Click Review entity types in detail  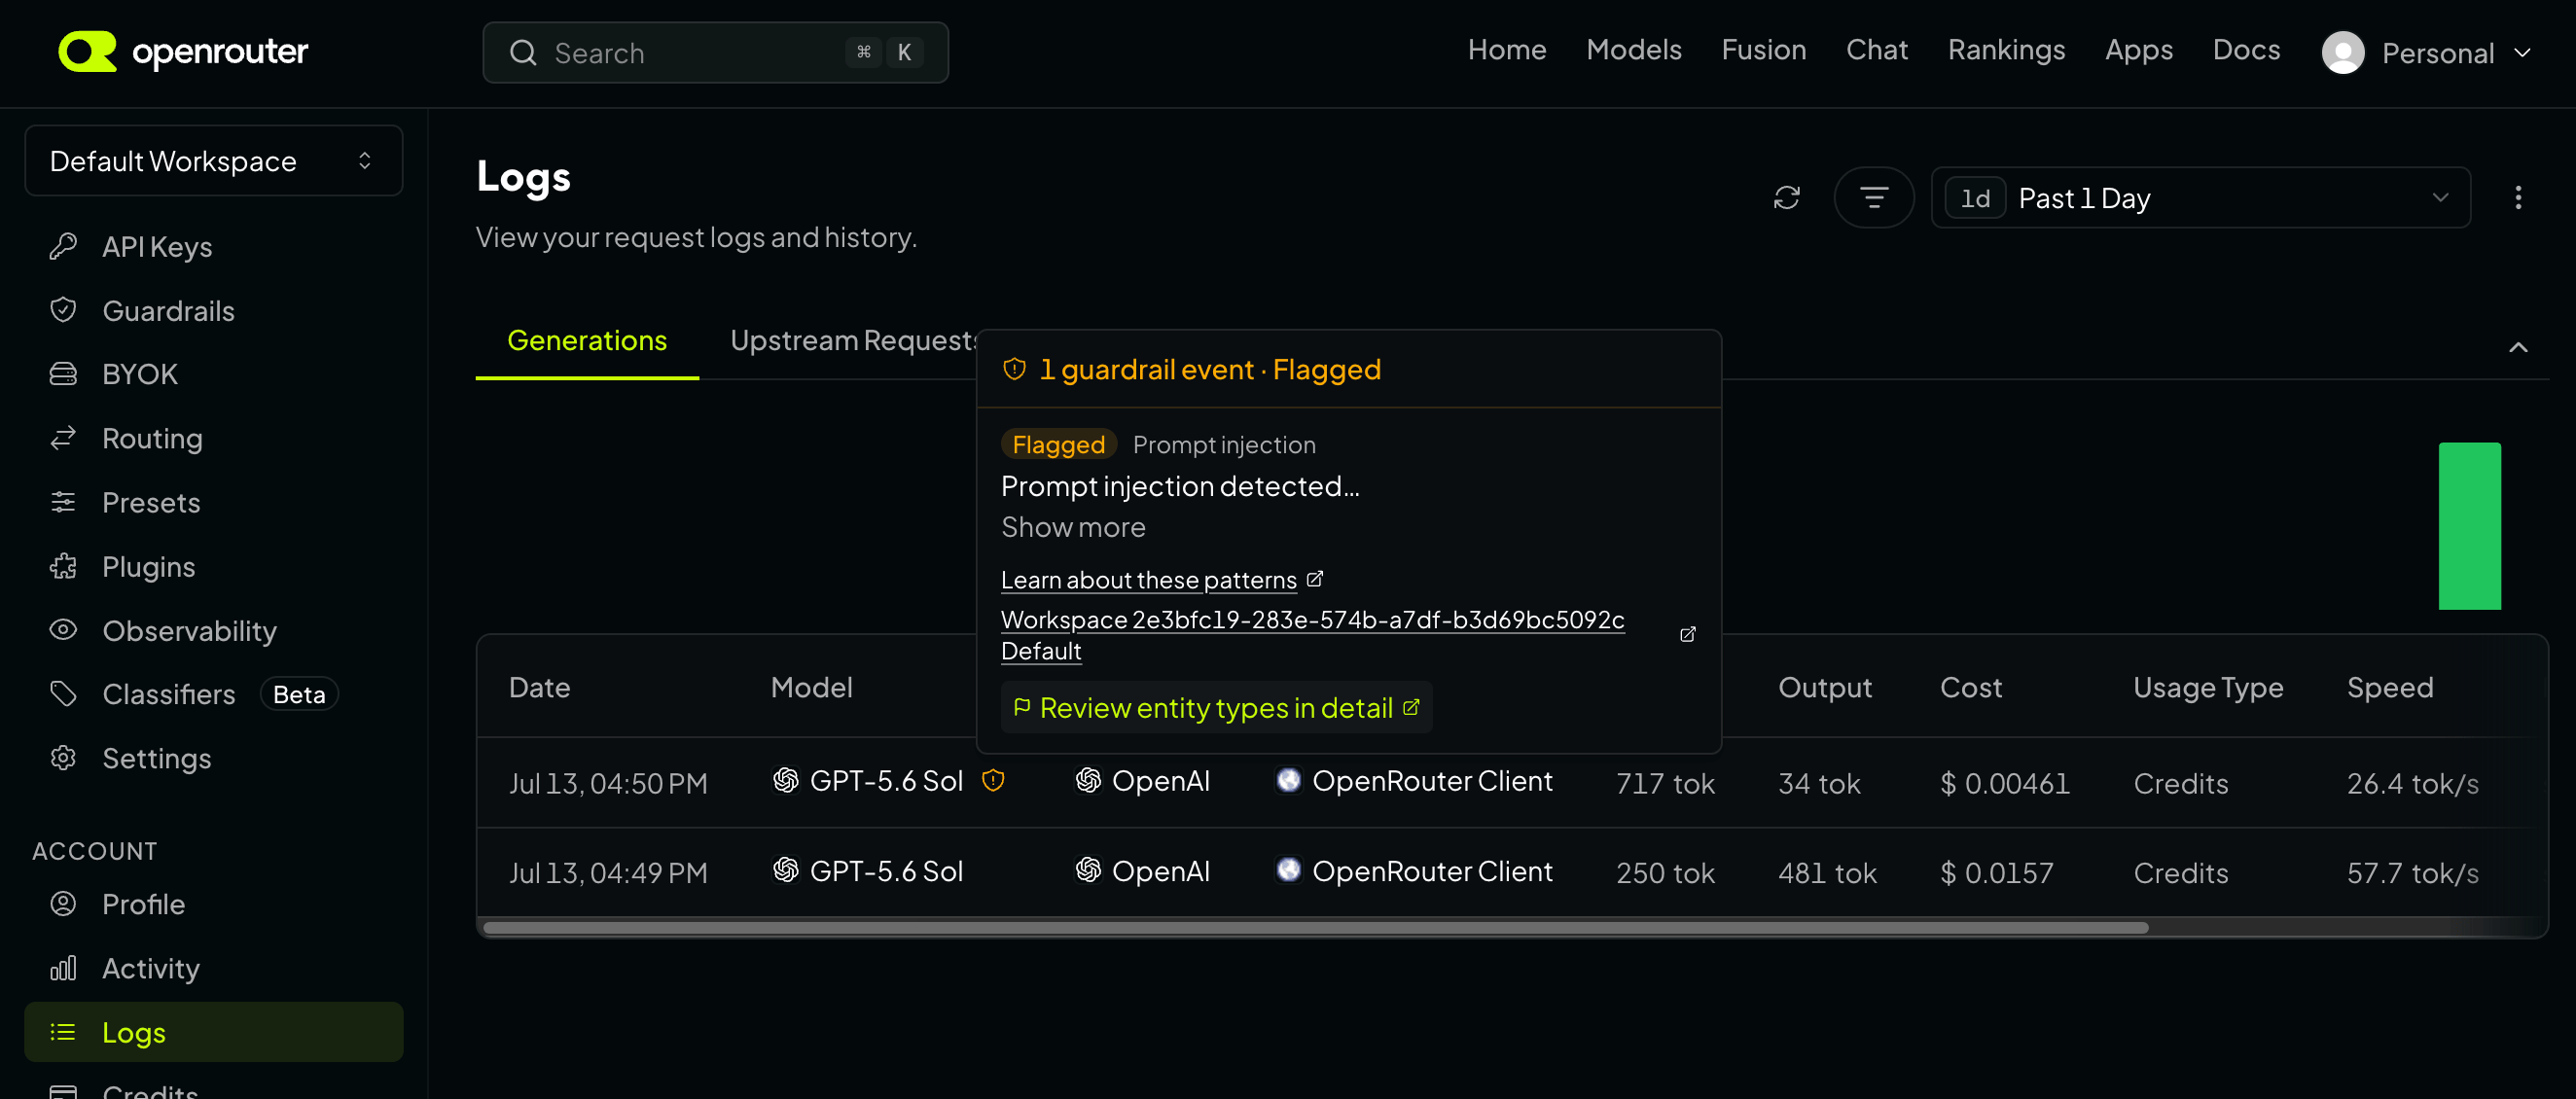coord(1216,708)
